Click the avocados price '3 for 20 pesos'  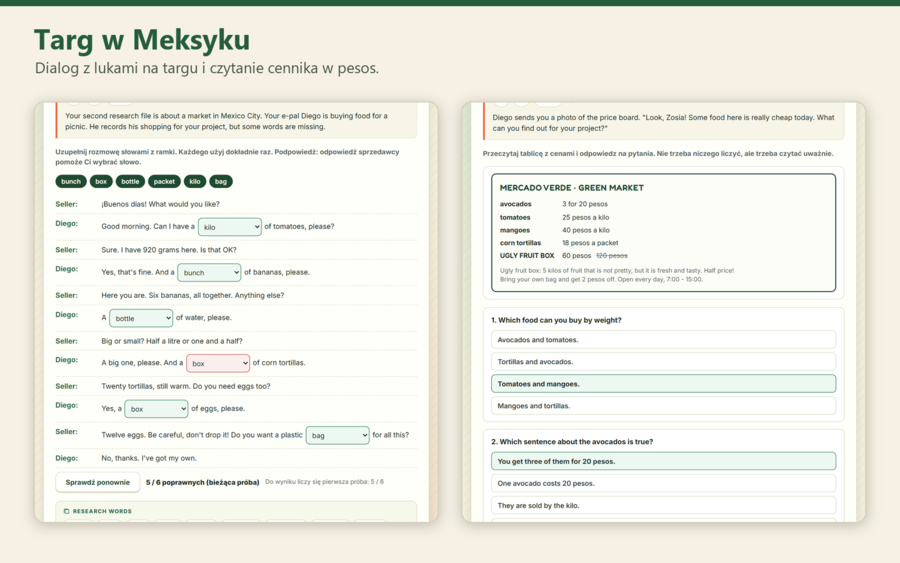point(585,204)
